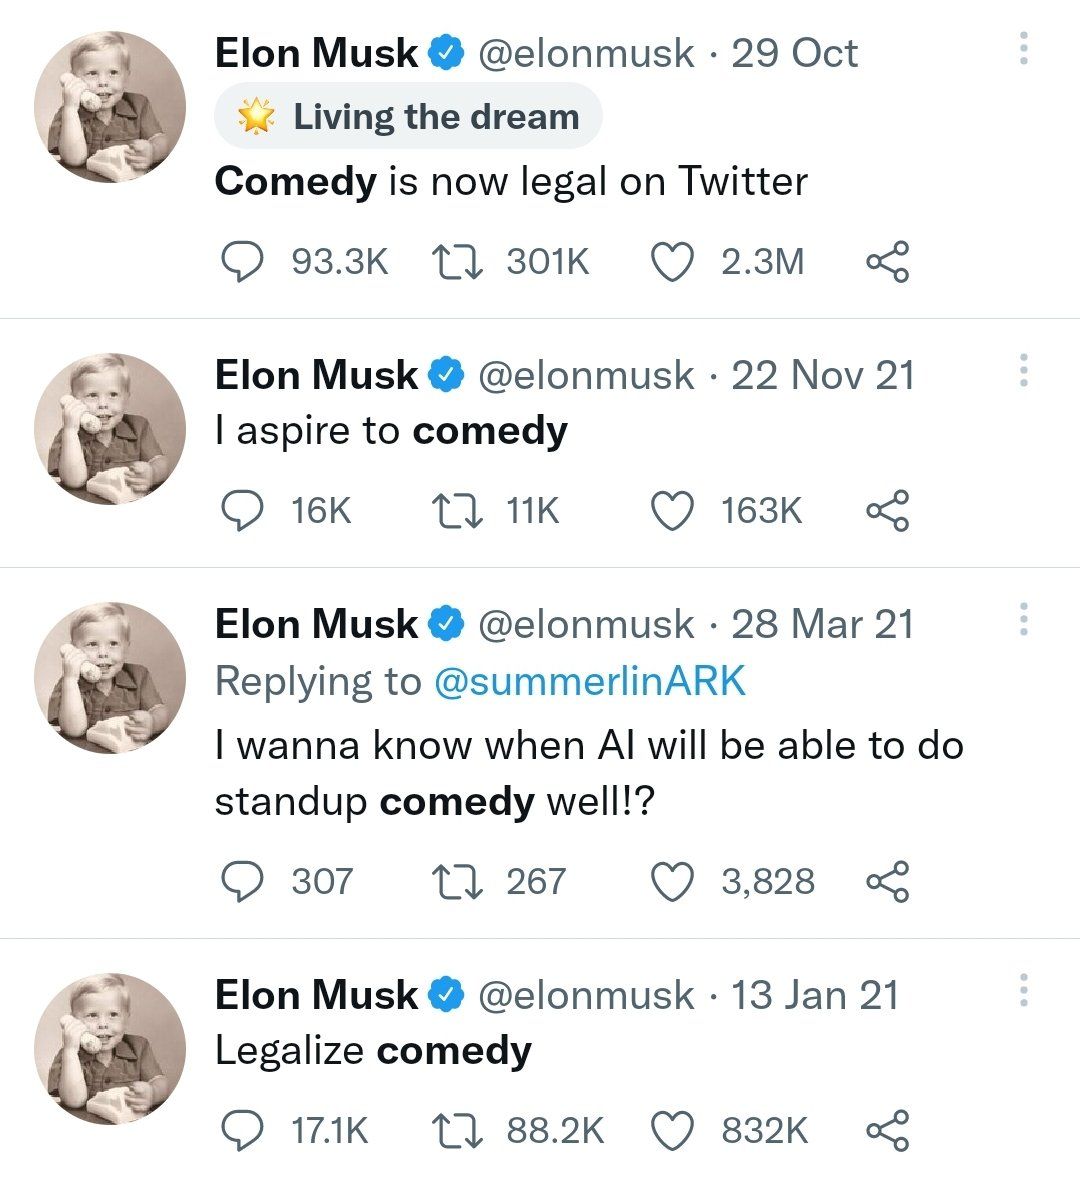Like the "Legalize comedy" tweet

tap(672, 1131)
